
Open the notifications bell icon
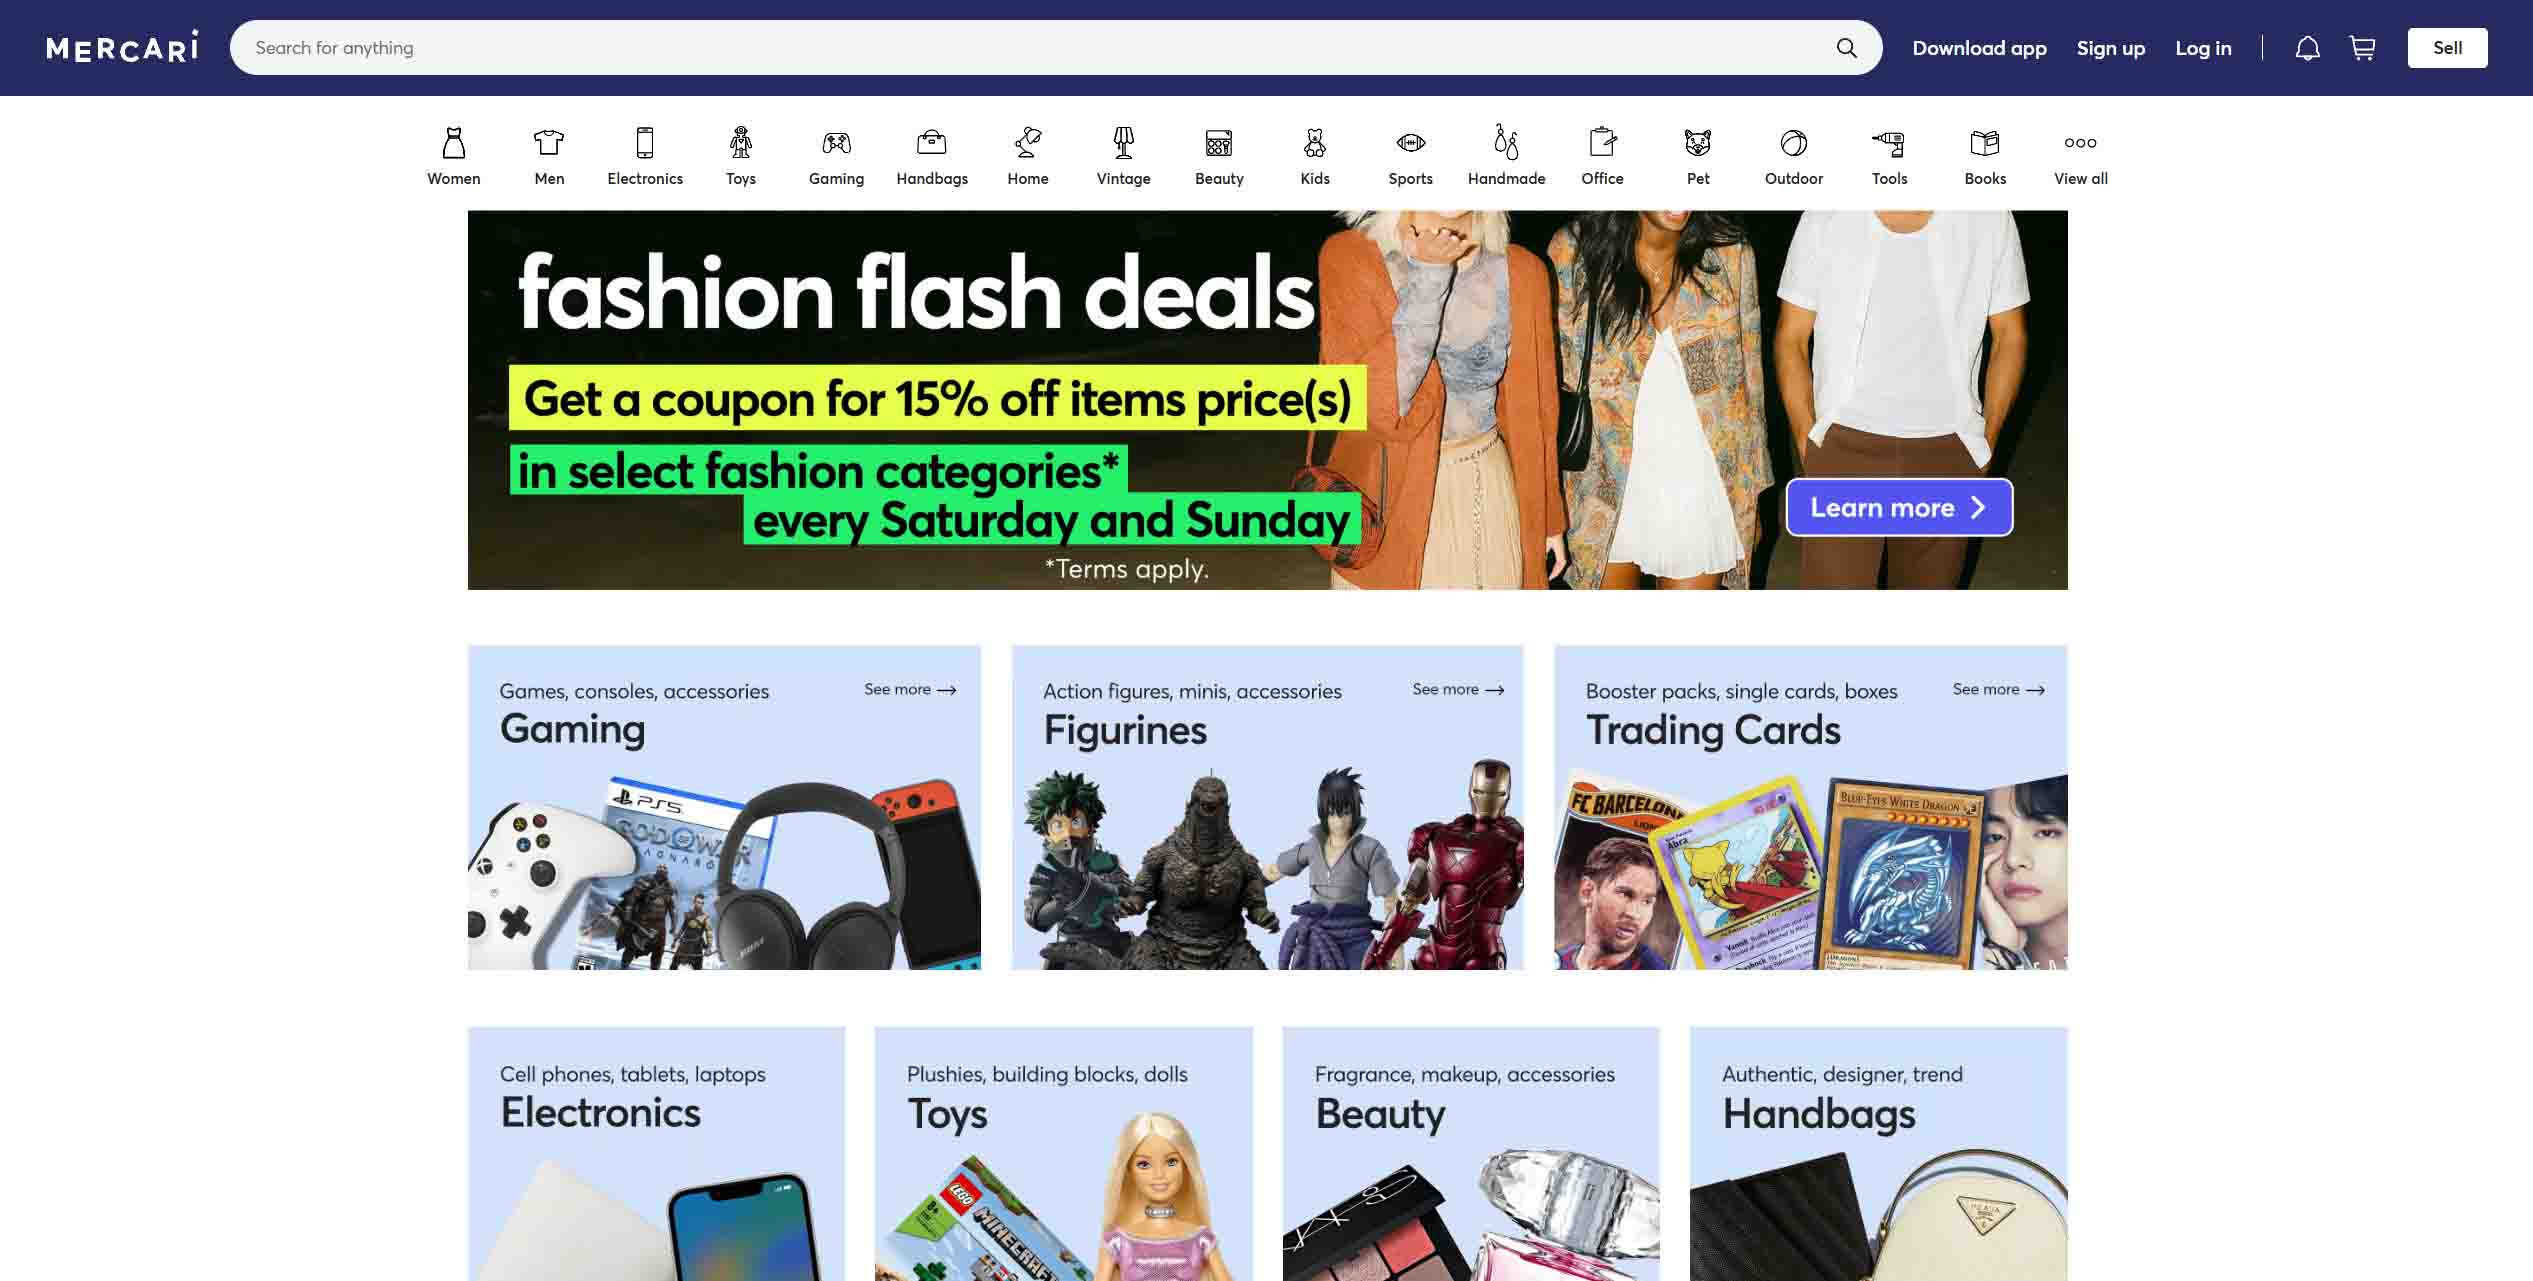coord(2307,48)
